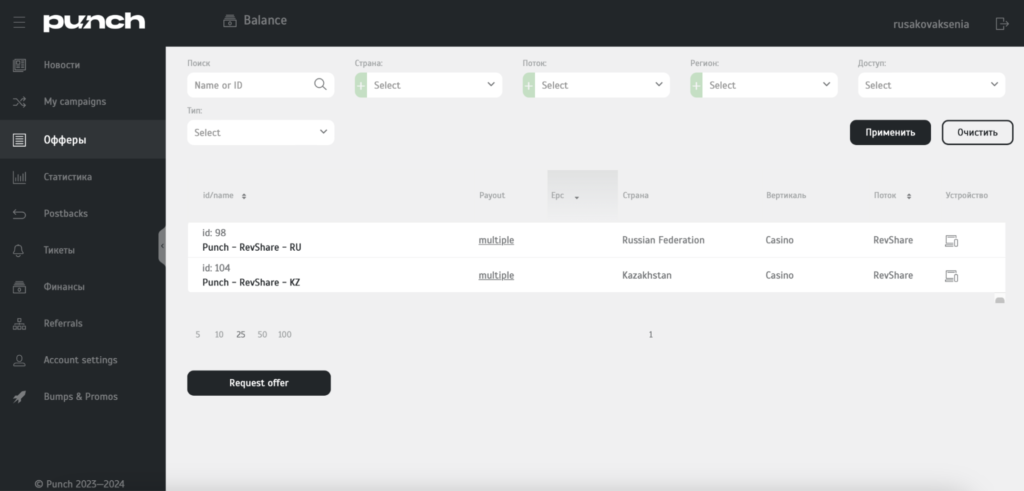Click device icon in Kazakhstan row
Screen dimensions: 1024x491
[952, 276]
